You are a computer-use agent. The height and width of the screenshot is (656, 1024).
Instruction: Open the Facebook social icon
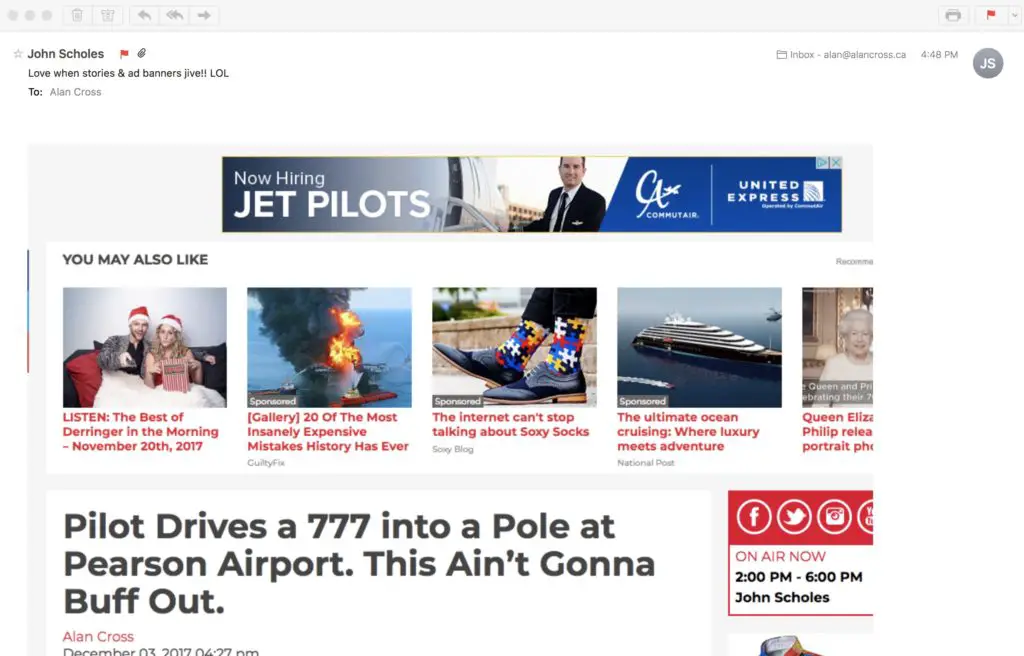coord(754,517)
